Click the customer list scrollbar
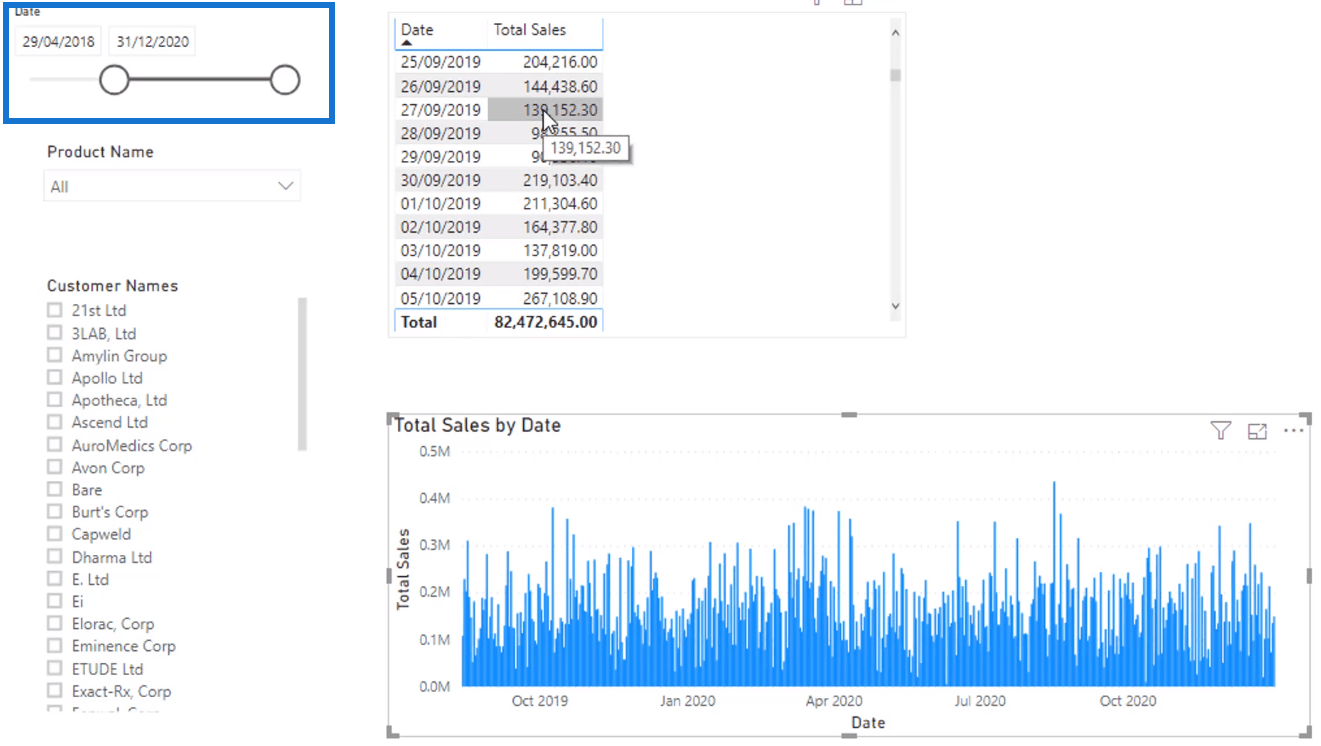The width and height of the screenshot is (1321, 746). coord(302,373)
